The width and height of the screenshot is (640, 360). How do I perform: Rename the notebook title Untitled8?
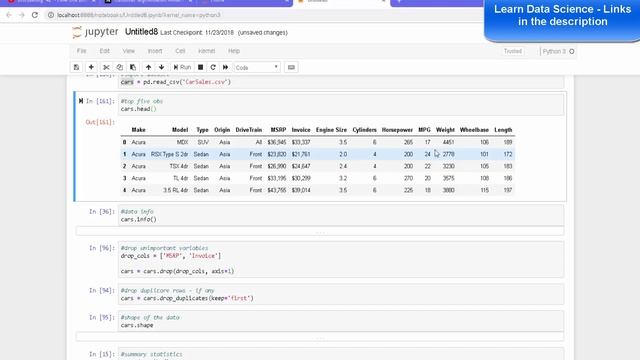point(141,32)
